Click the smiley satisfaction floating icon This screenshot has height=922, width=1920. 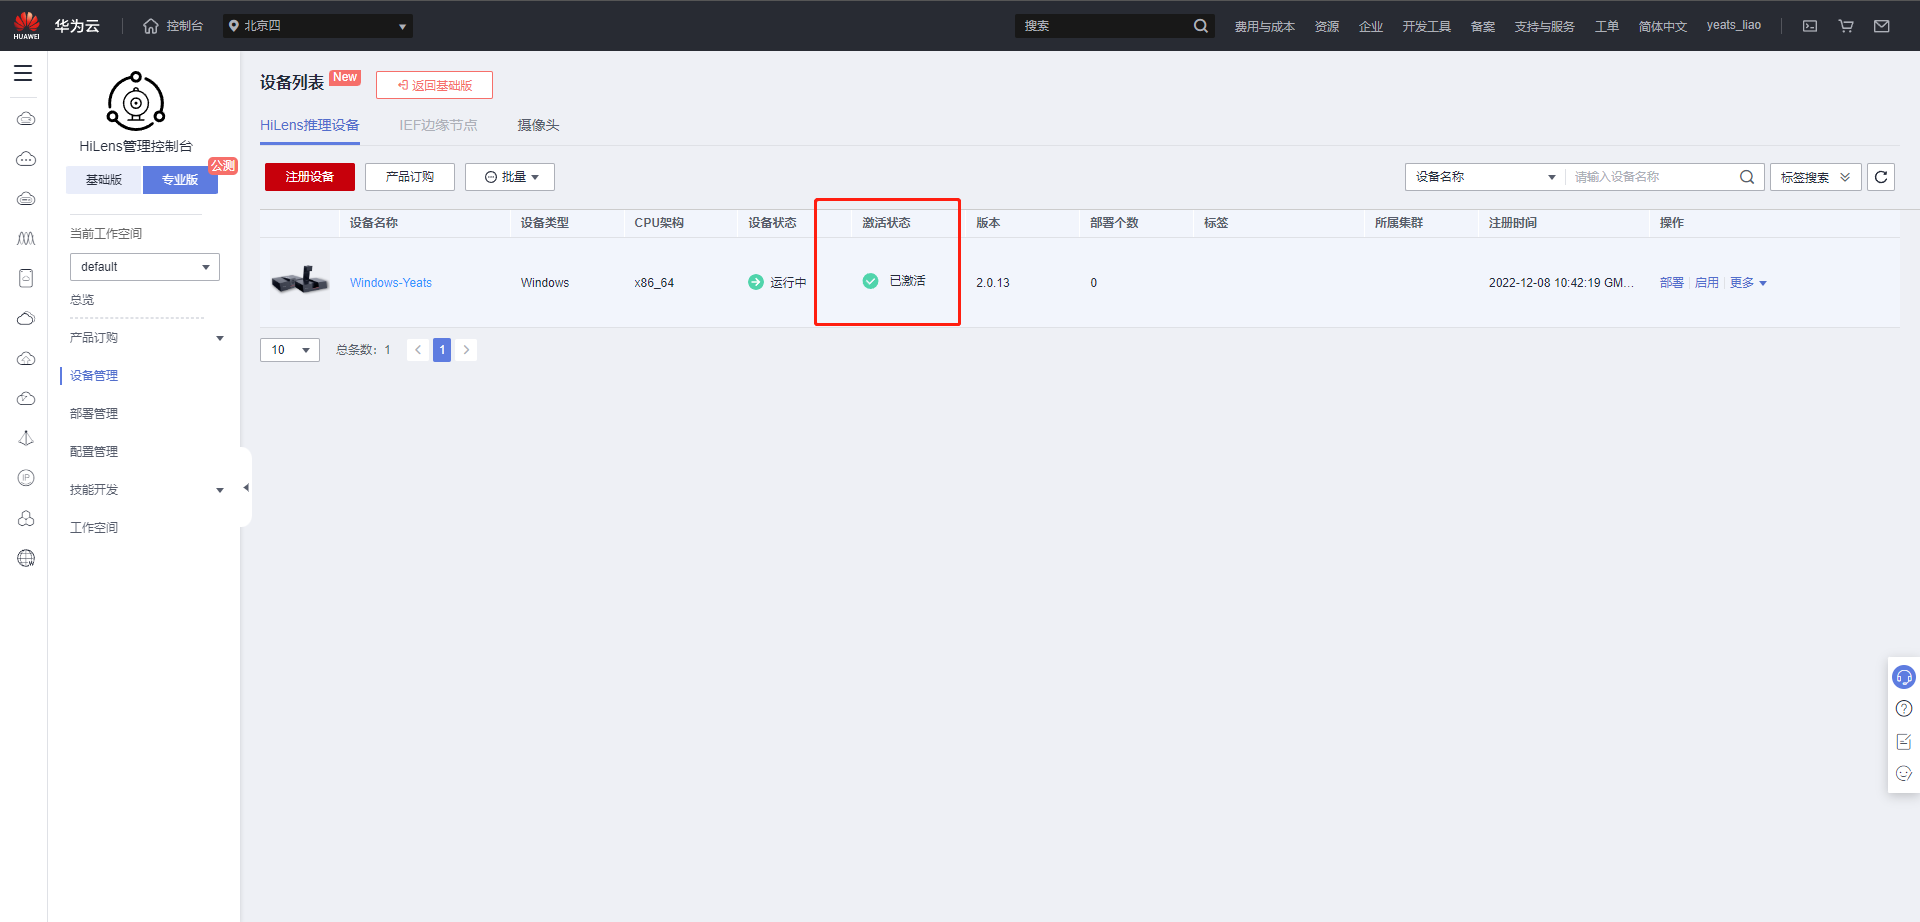[x=1904, y=773]
